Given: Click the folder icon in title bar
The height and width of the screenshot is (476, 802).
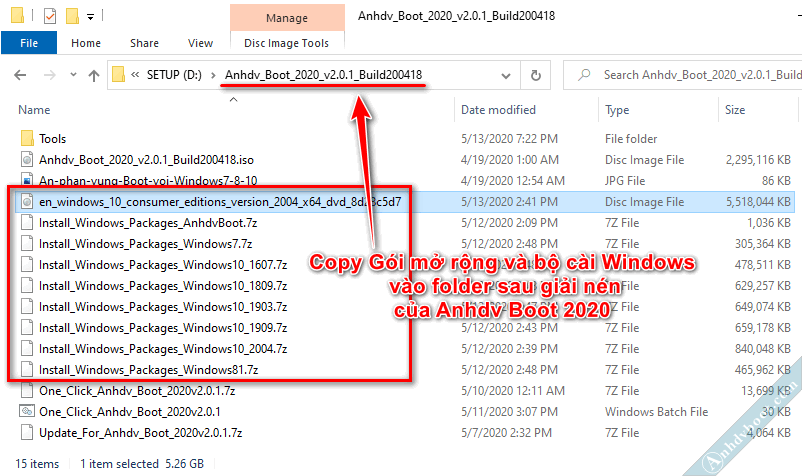Looking at the screenshot, I should click(x=17, y=15).
